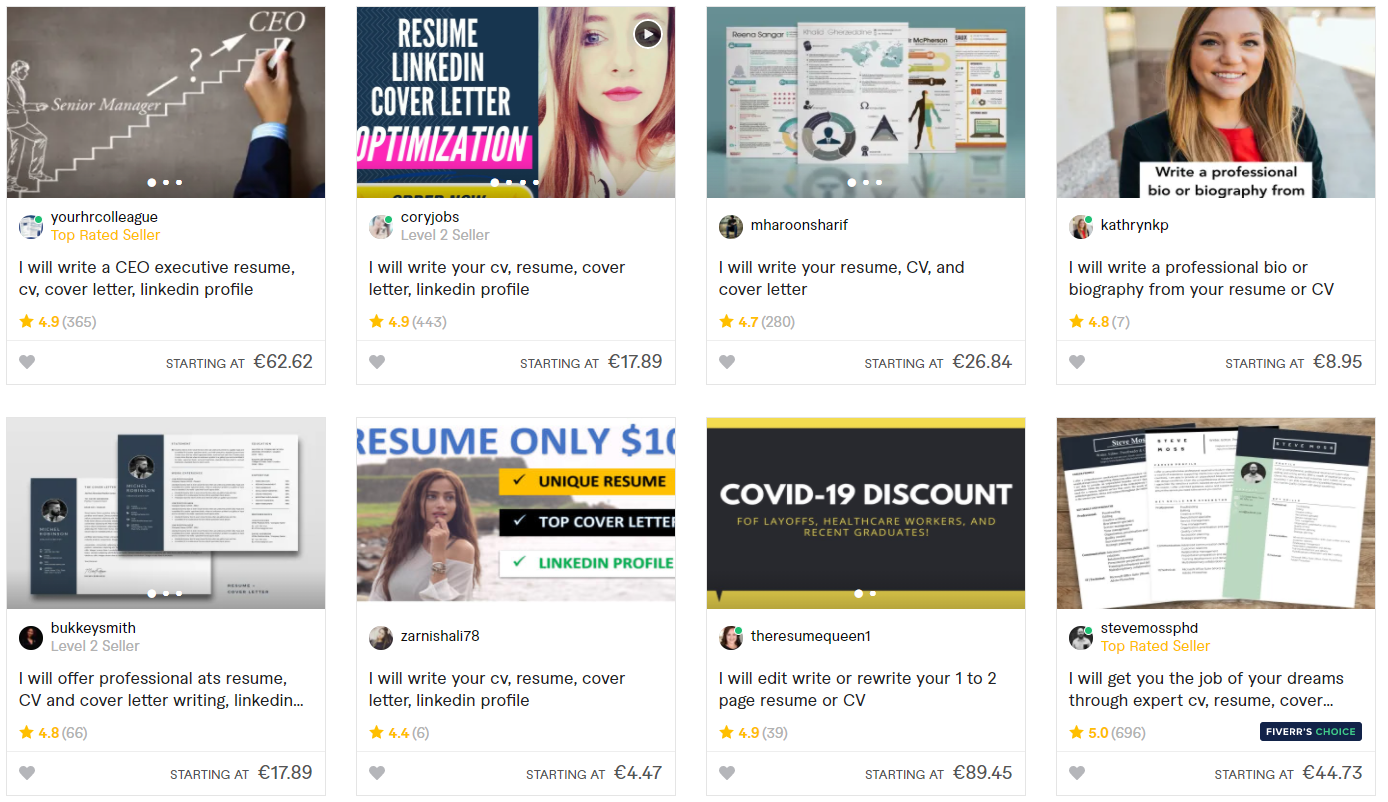
Task: Click the zarnishali78 username
Action: tap(440, 636)
